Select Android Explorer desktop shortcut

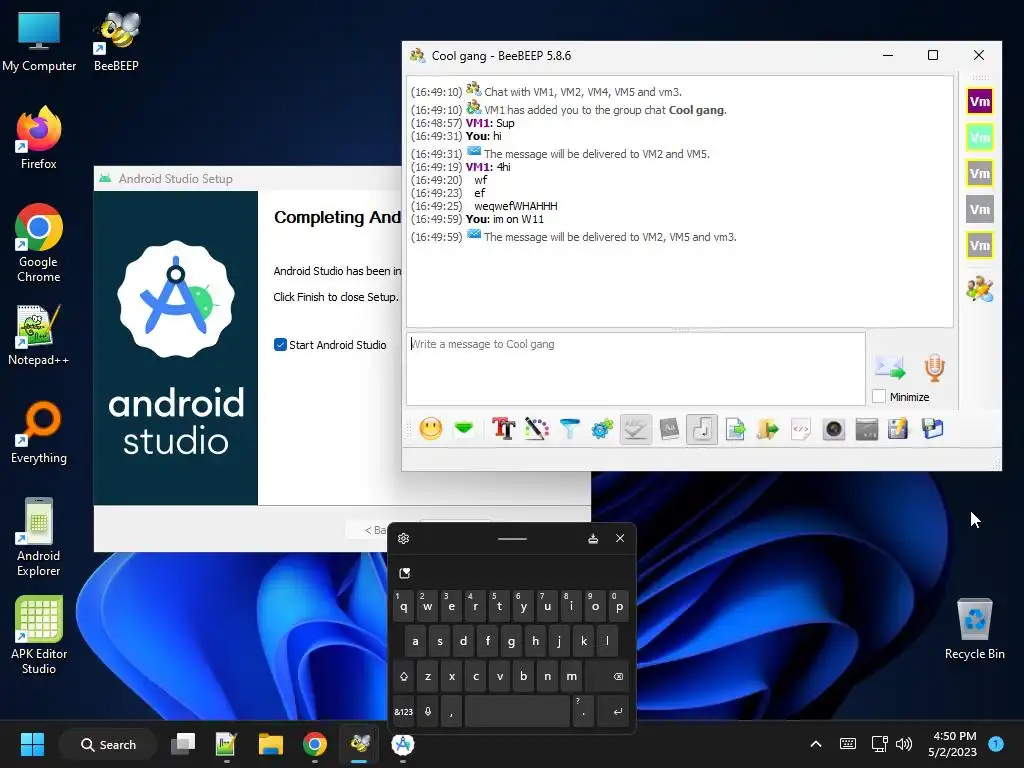point(39,537)
